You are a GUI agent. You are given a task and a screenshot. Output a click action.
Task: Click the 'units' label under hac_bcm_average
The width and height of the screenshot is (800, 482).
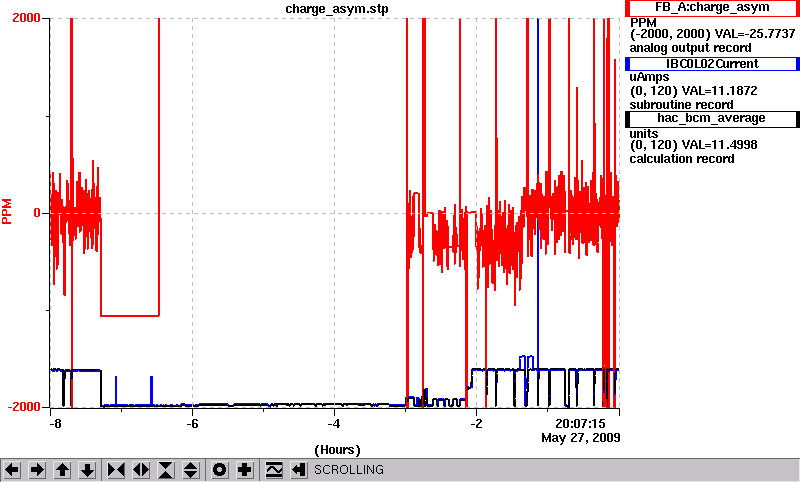tap(644, 134)
